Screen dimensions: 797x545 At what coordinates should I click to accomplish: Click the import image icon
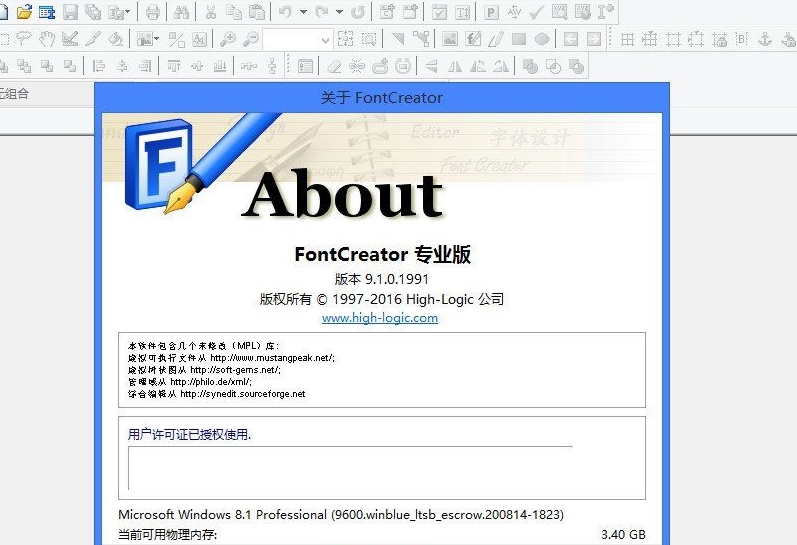click(x=450, y=39)
